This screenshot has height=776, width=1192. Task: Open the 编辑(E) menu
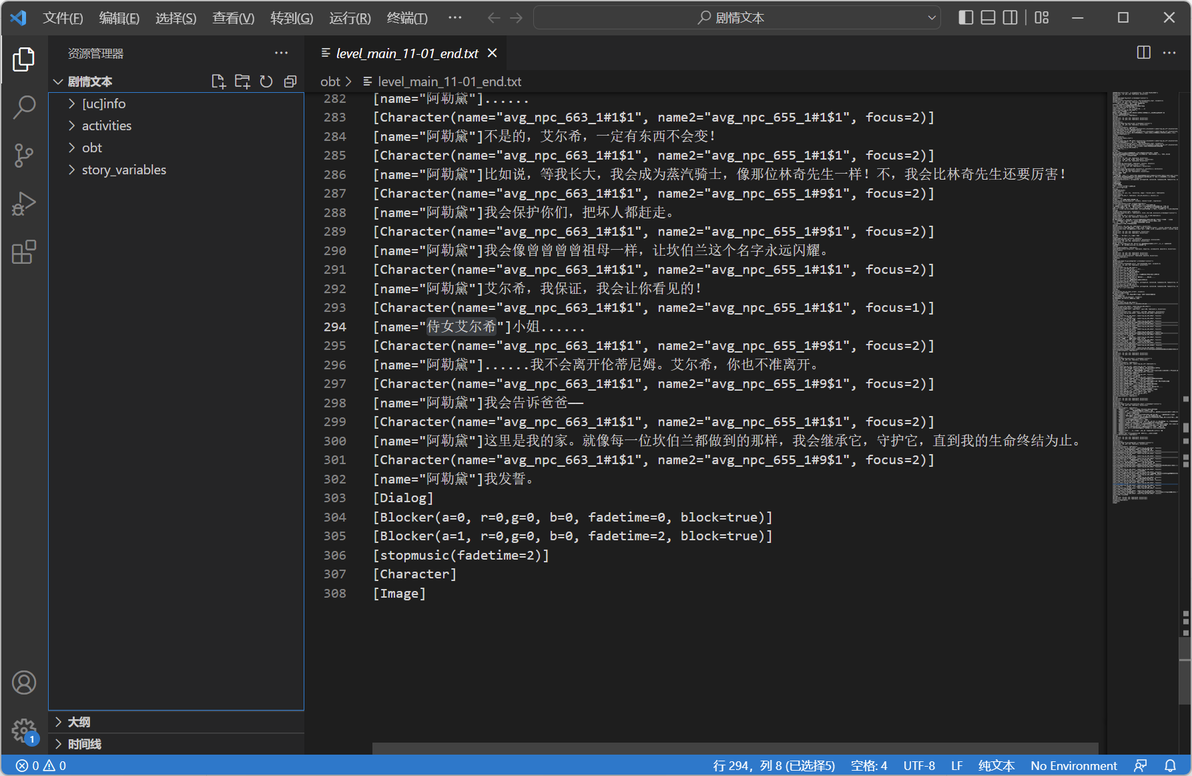pyautogui.click(x=119, y=17)
